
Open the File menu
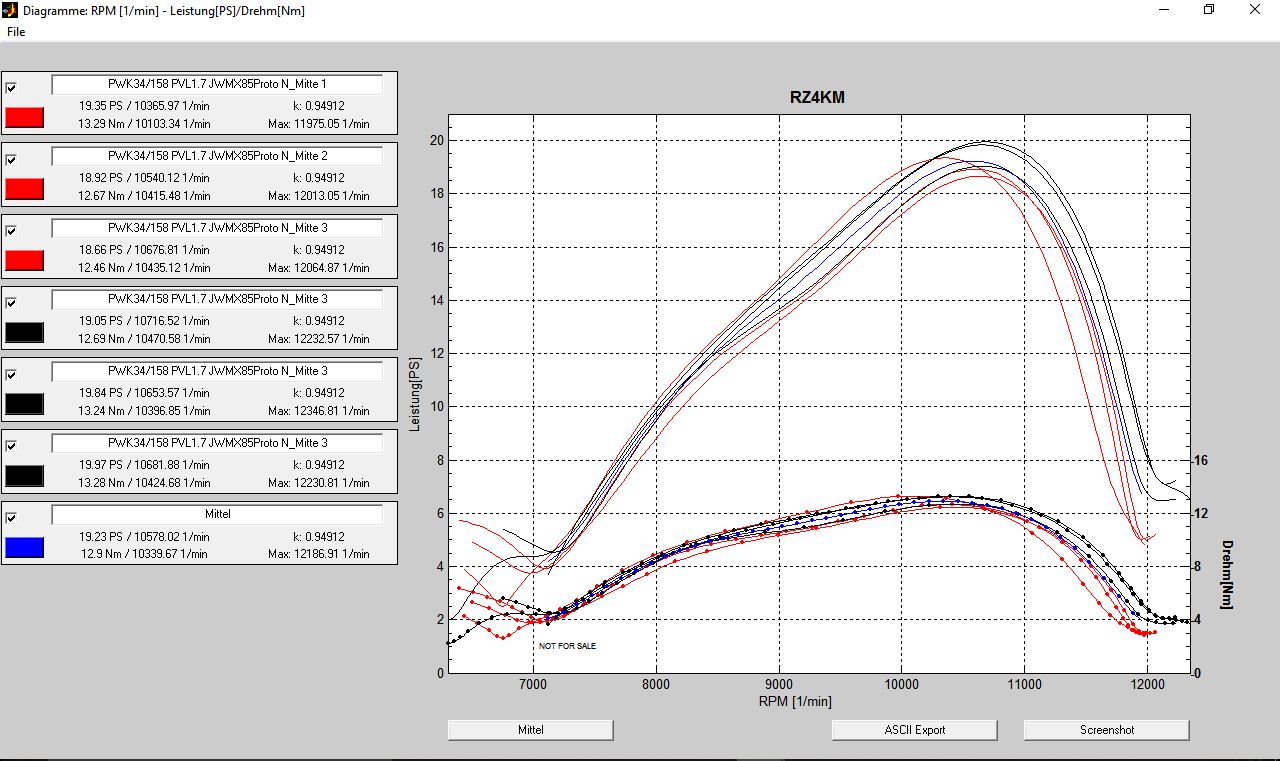(x=16, y=32)
